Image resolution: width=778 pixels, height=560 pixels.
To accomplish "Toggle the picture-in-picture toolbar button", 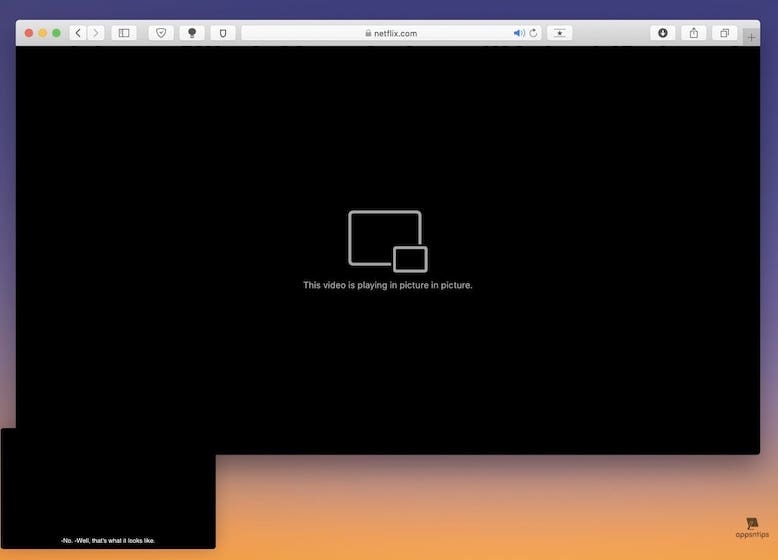I will (559, 33).
